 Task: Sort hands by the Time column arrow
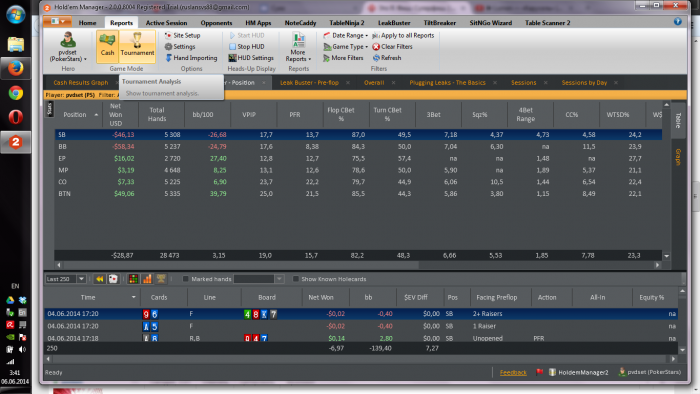[133, 297]
